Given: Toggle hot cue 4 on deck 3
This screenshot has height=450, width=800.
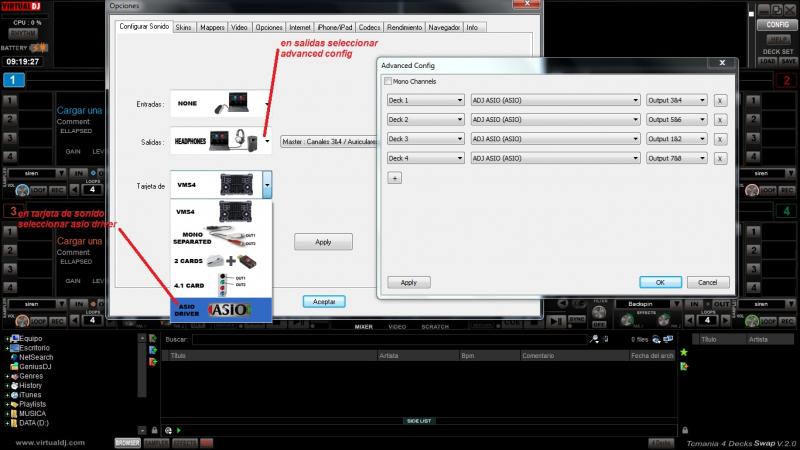Looking at the screenshot, I should [10, 287].
